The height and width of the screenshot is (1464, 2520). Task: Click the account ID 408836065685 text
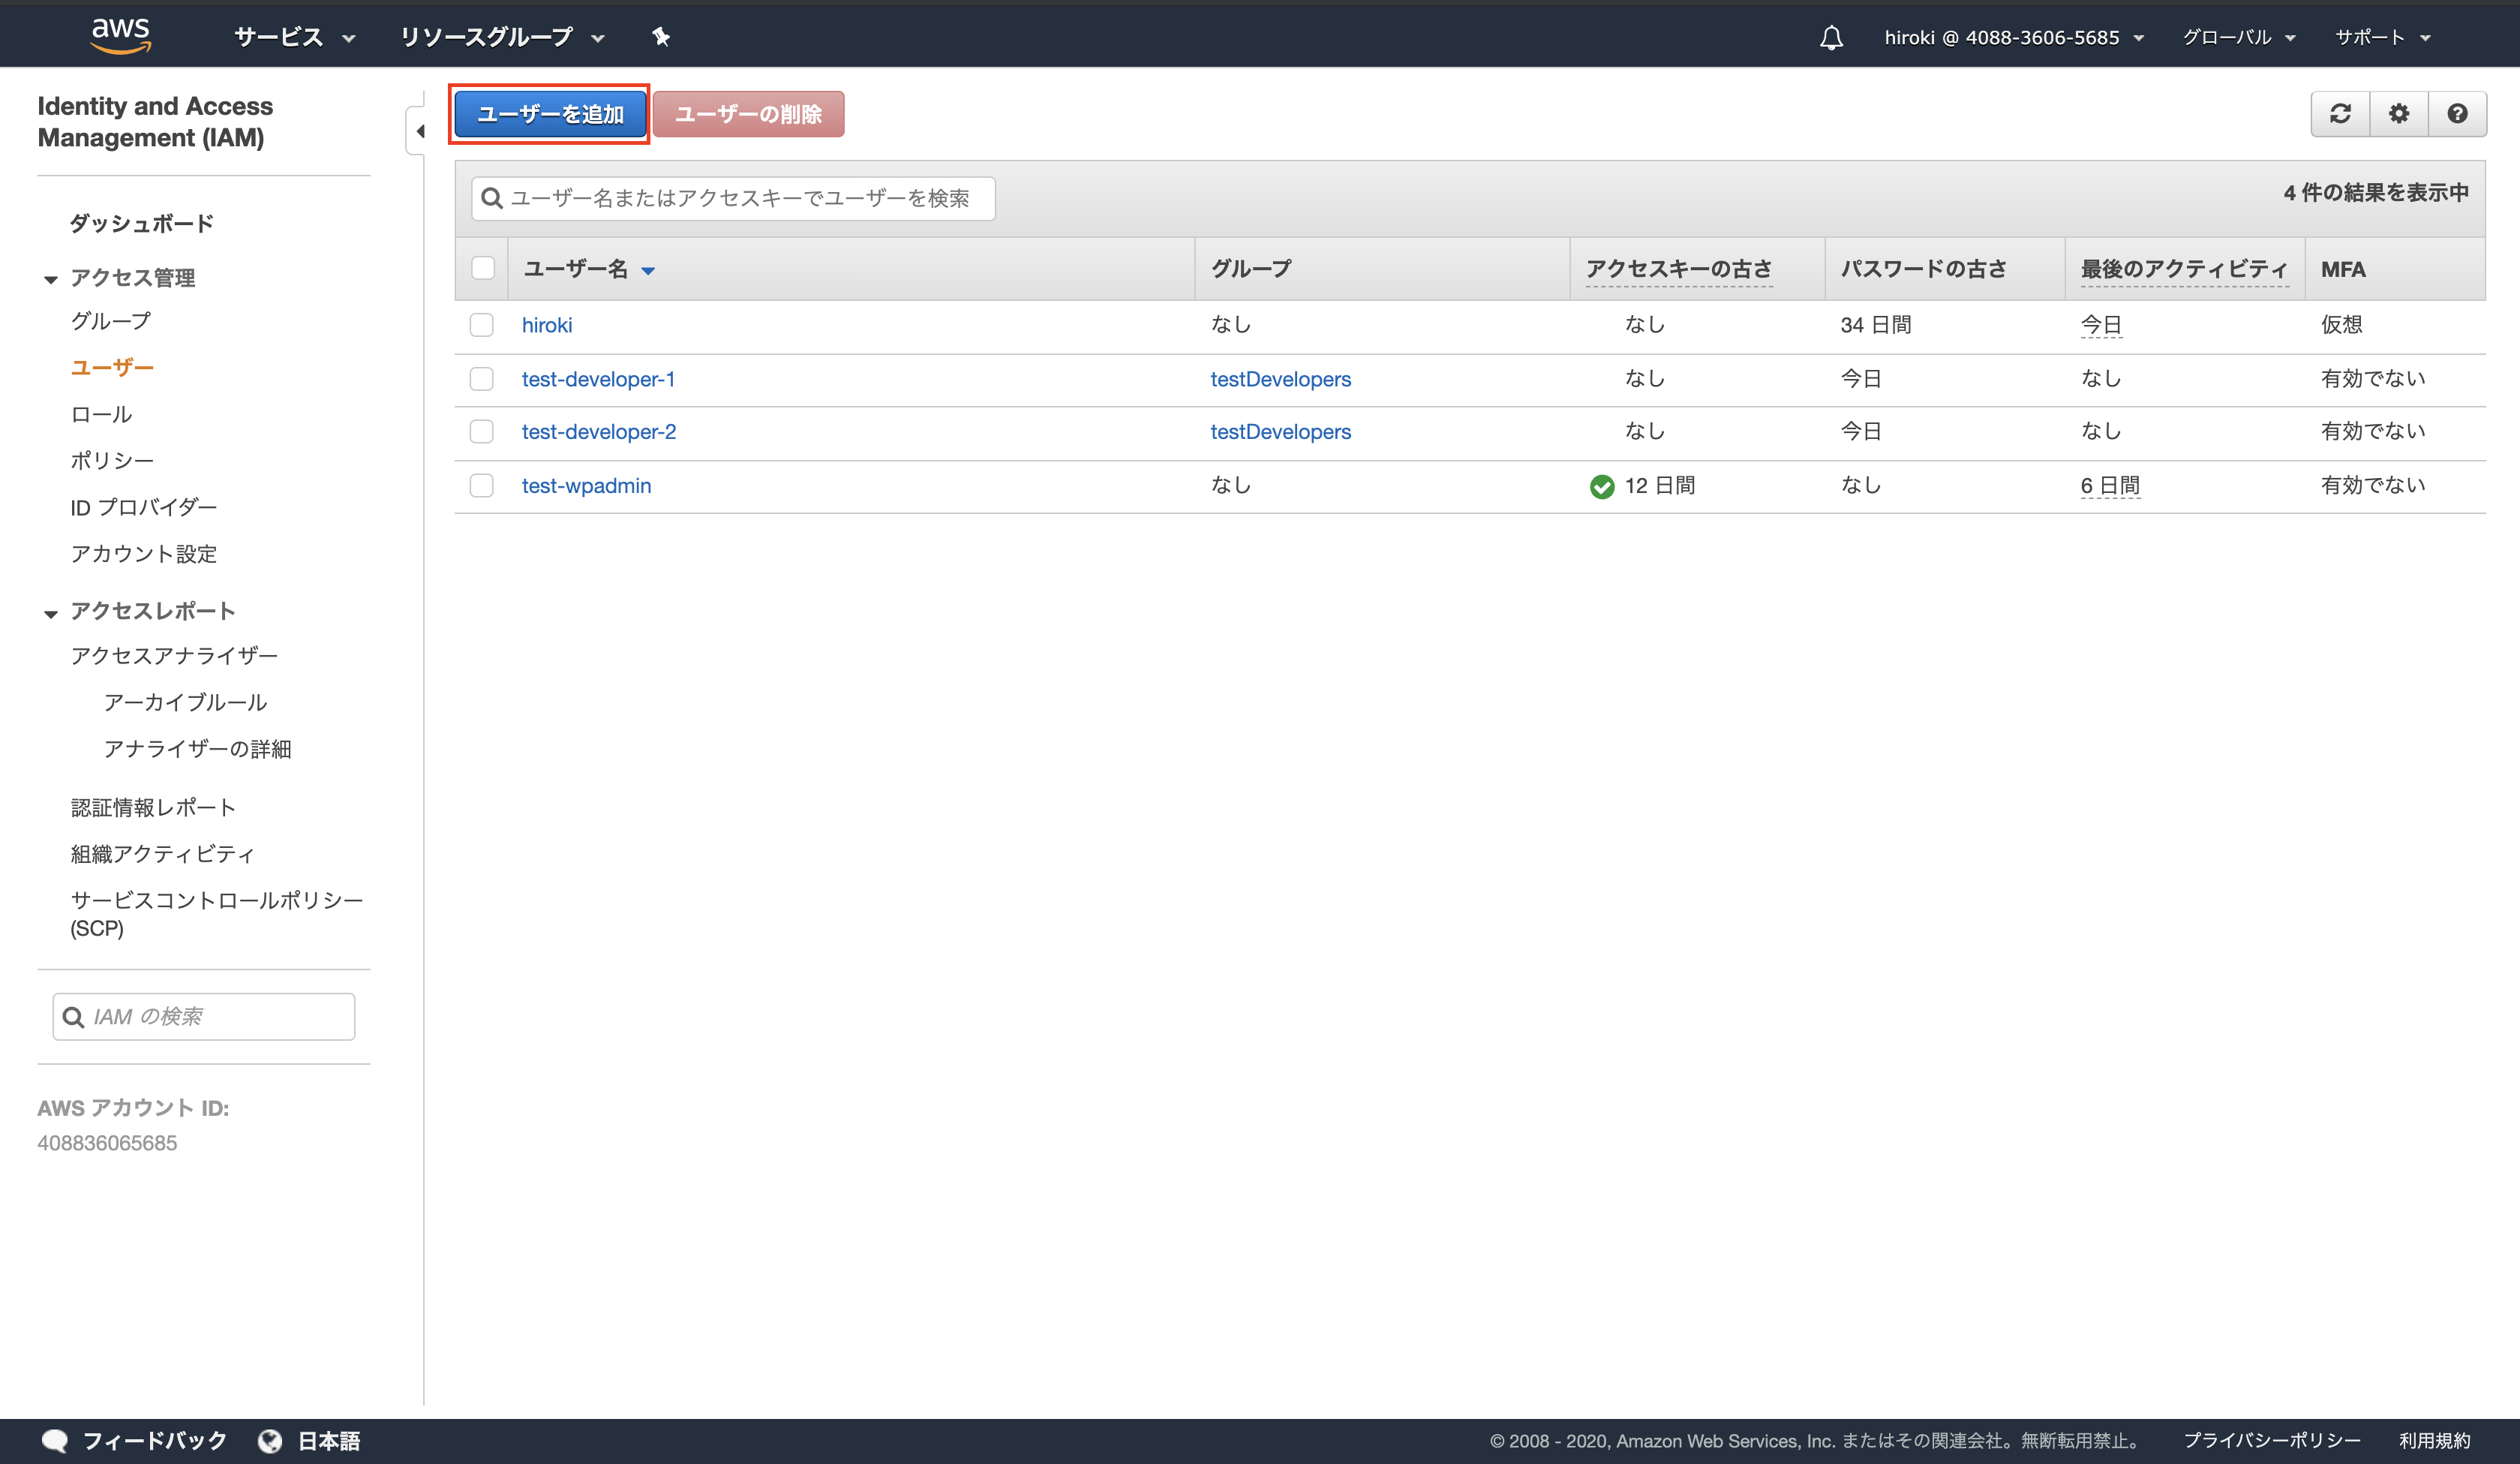click(107, 1143)
